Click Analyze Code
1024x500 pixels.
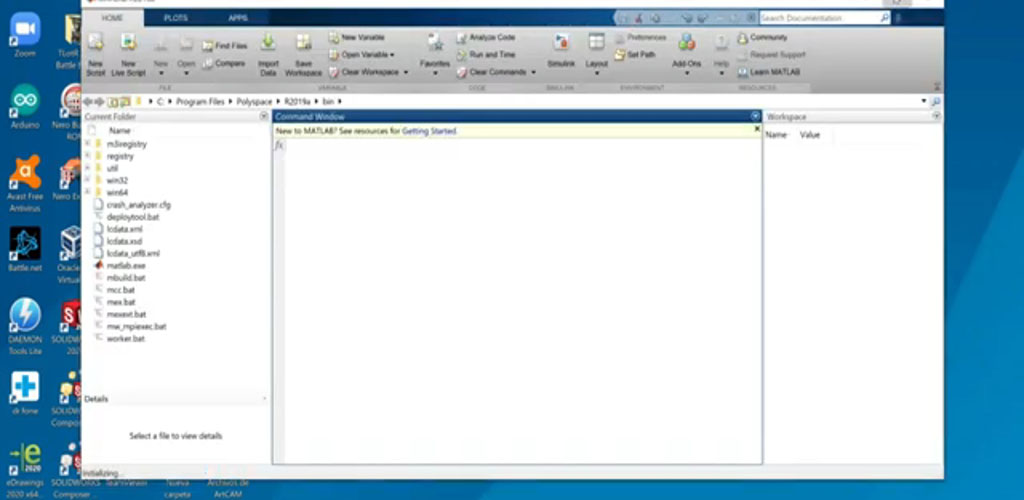486,38
